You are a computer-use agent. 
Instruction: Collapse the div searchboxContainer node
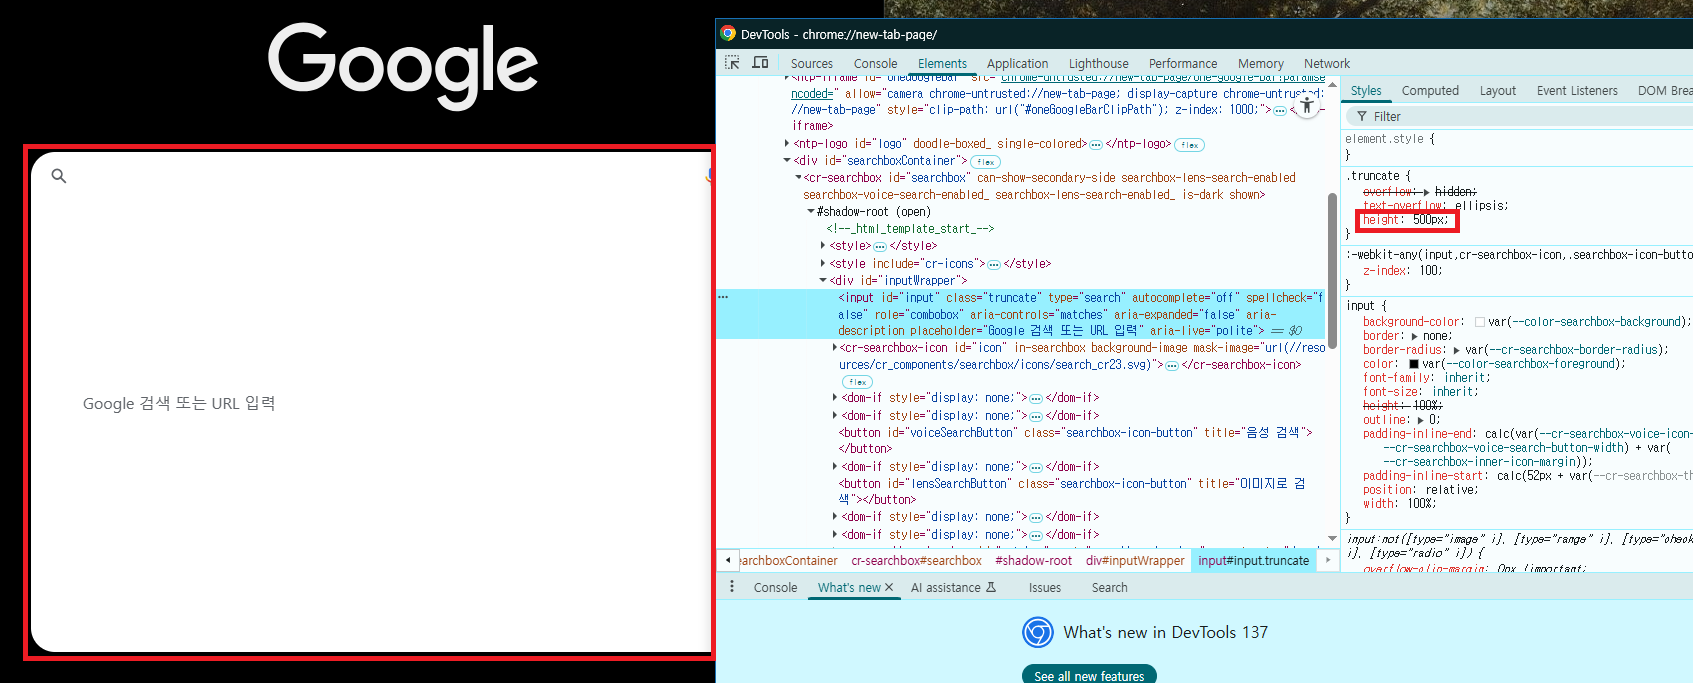(787, 161)
